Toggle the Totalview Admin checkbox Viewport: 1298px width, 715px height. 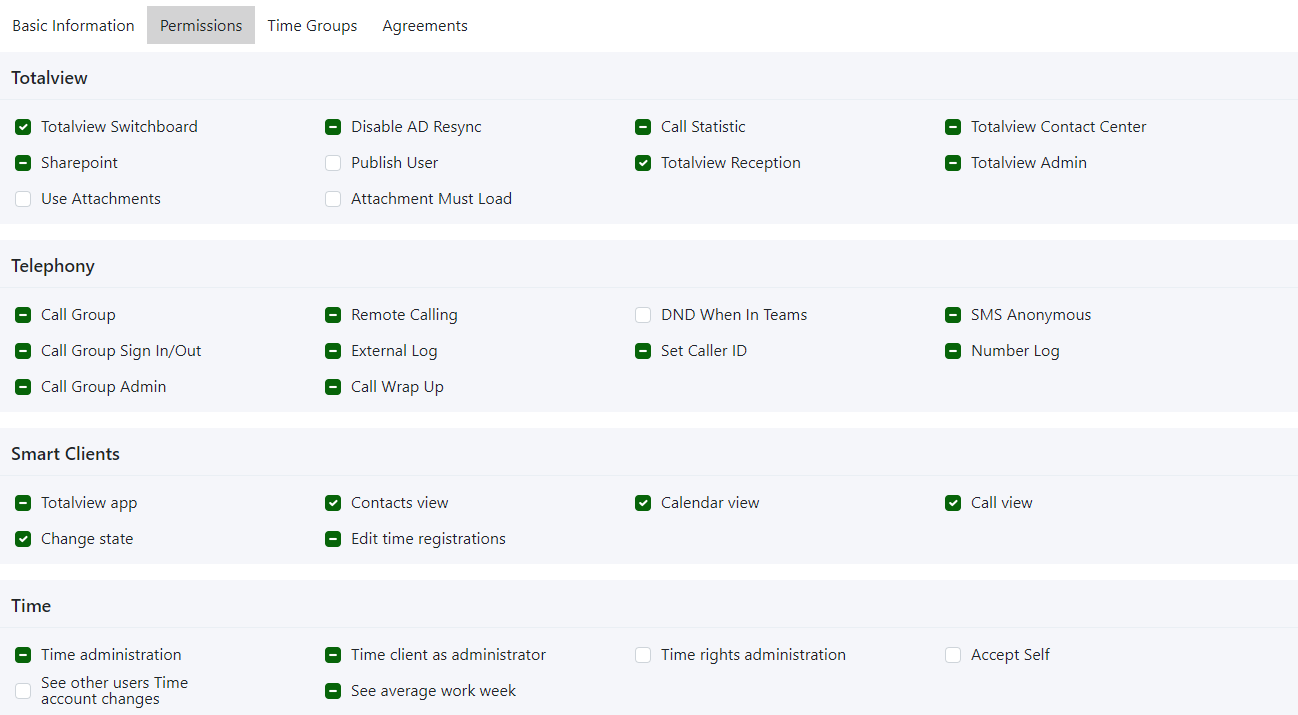(953, 163)
